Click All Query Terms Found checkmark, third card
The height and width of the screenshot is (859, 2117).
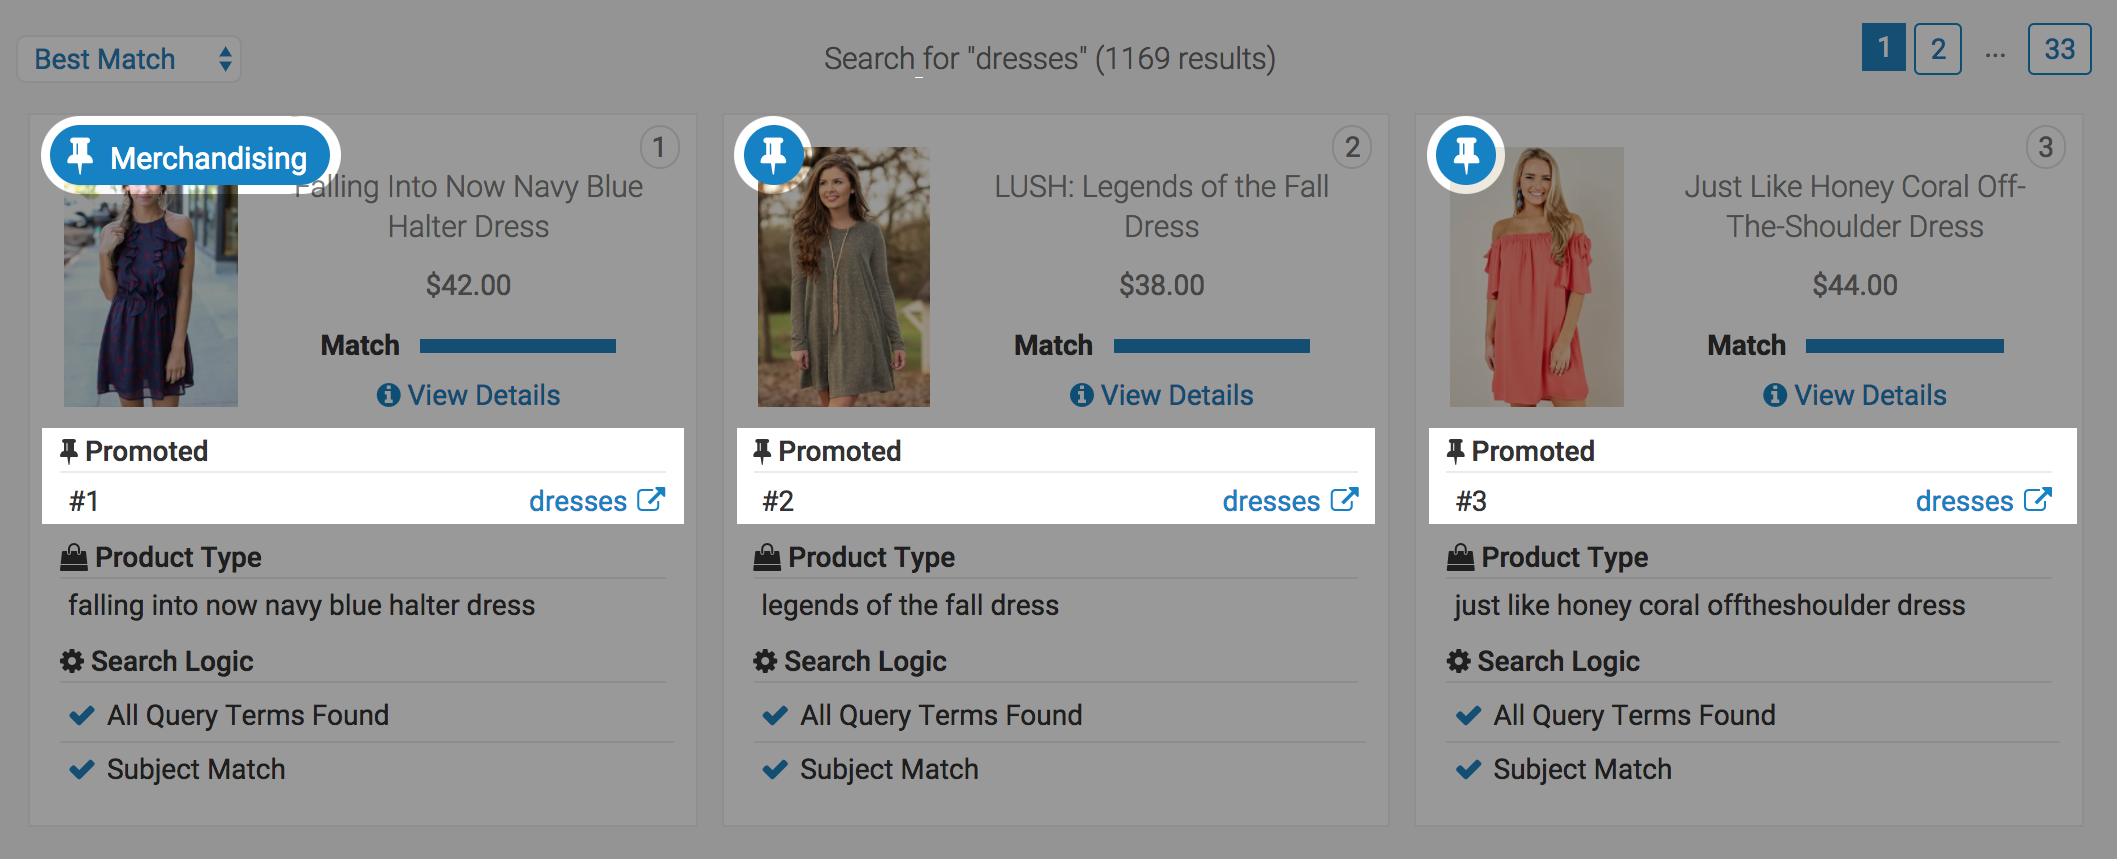pos(1468,716)
